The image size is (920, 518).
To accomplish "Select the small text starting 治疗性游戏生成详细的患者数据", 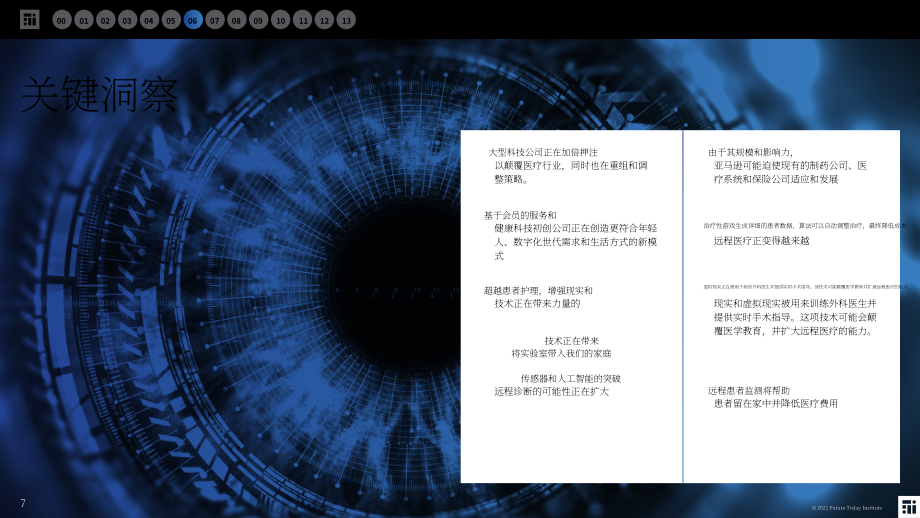I will [805, 225].
